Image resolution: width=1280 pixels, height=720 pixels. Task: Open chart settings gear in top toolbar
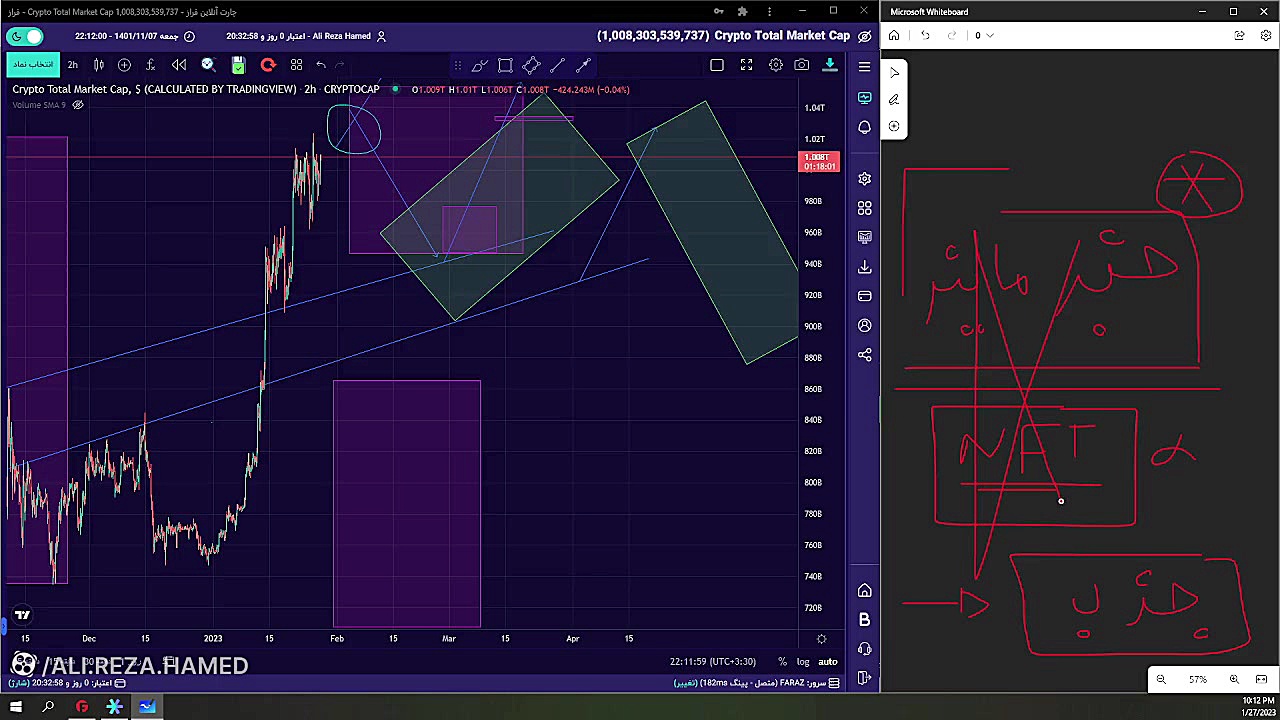(x=775, y=65)
